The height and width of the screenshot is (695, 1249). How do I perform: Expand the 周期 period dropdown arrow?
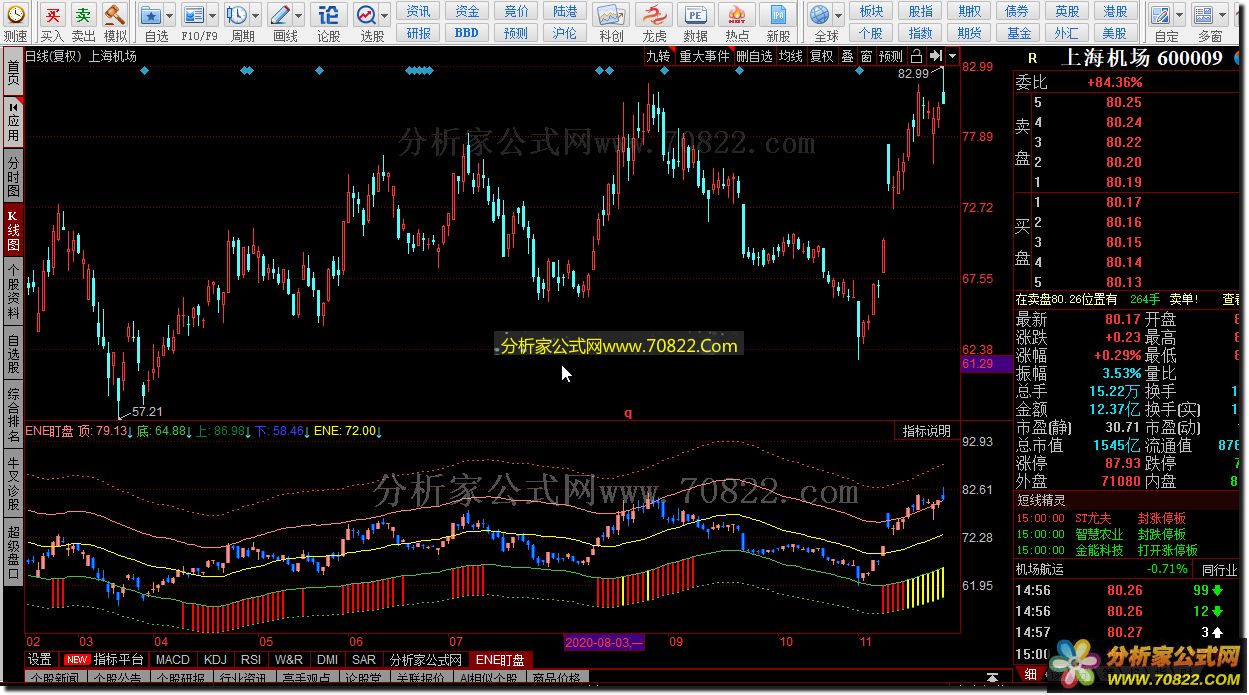coord(256,15)
